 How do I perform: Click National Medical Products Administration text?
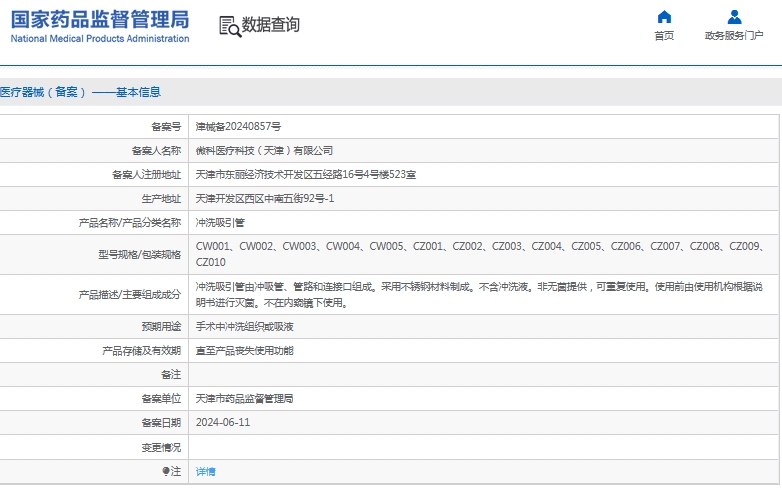point(100,38)
